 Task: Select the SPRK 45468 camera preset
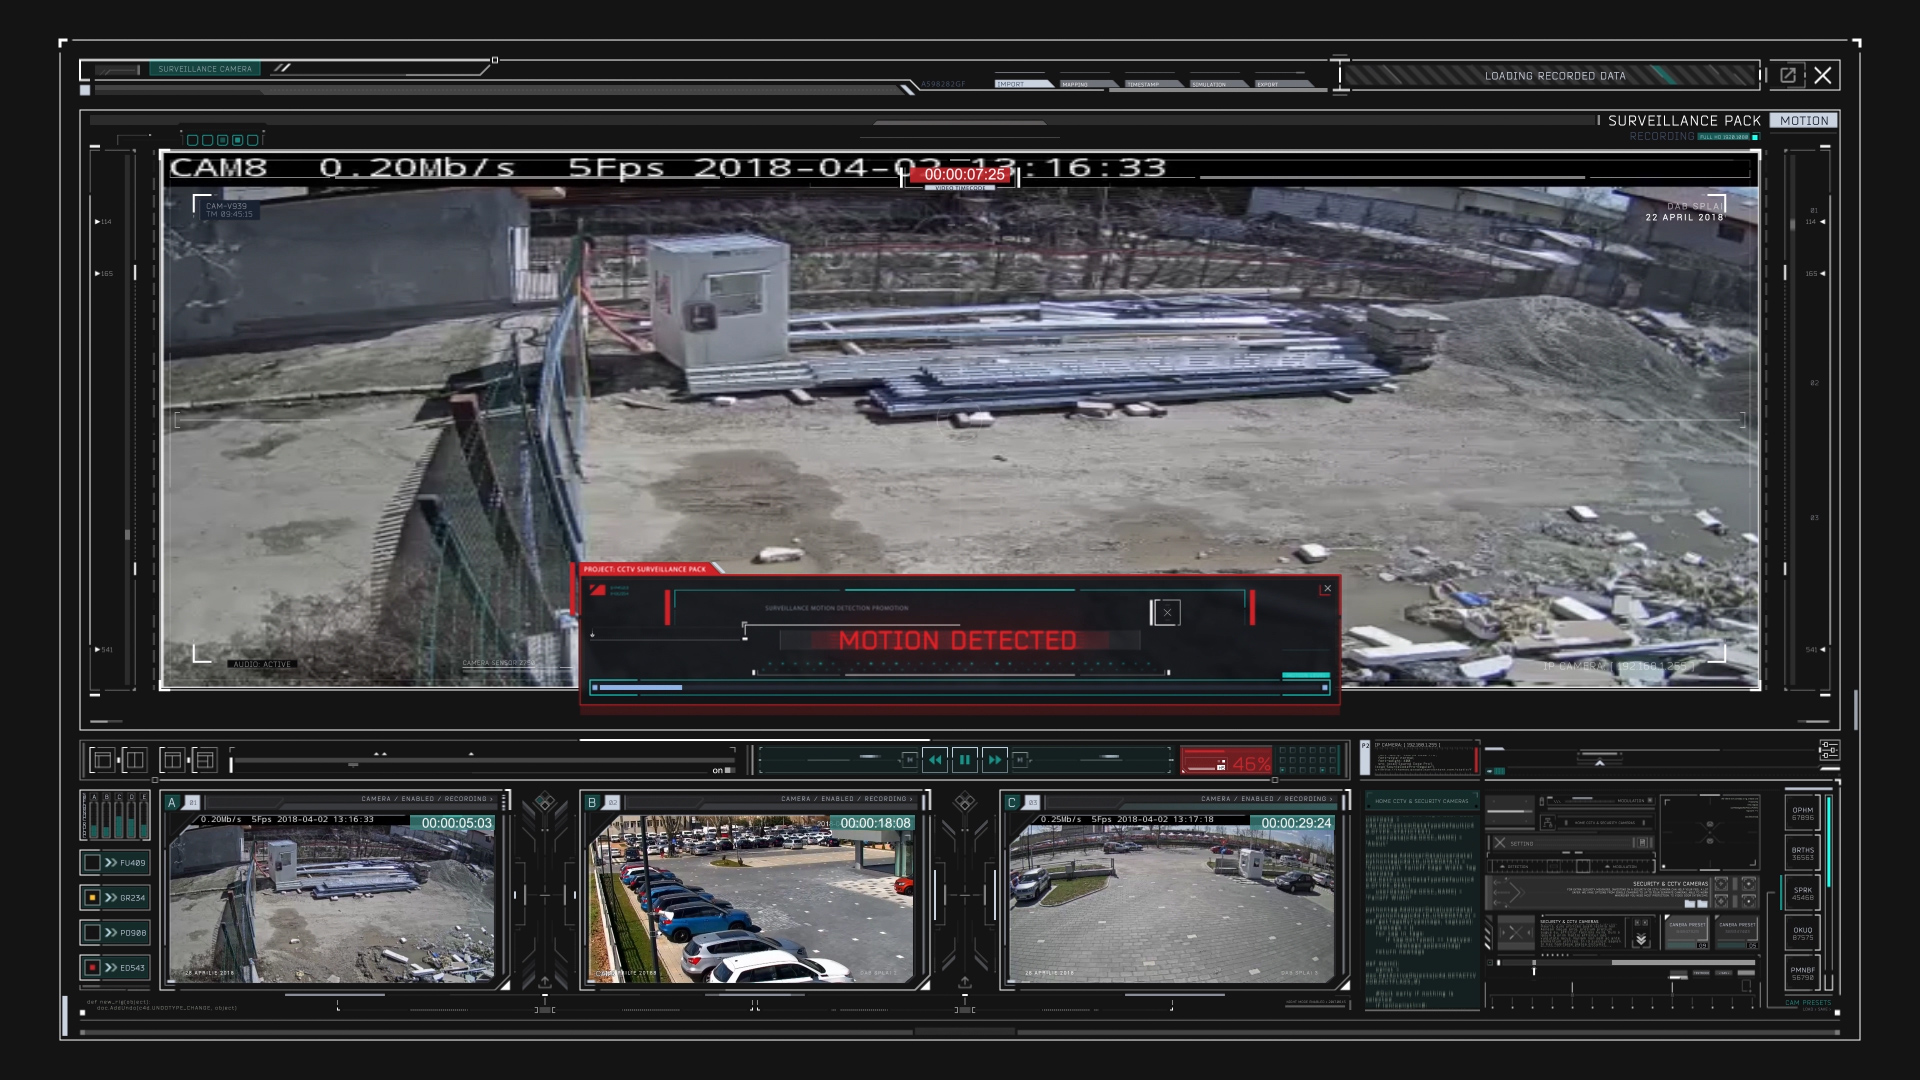[x=1802, y=893]
